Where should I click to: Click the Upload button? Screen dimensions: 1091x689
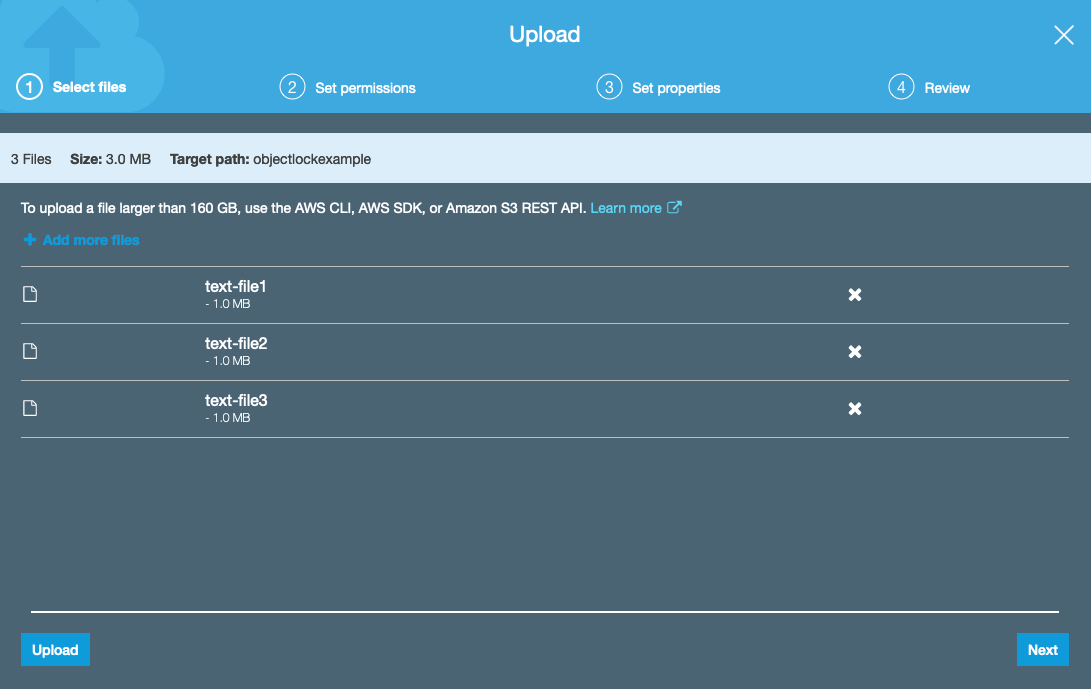[x=55, y=649]
